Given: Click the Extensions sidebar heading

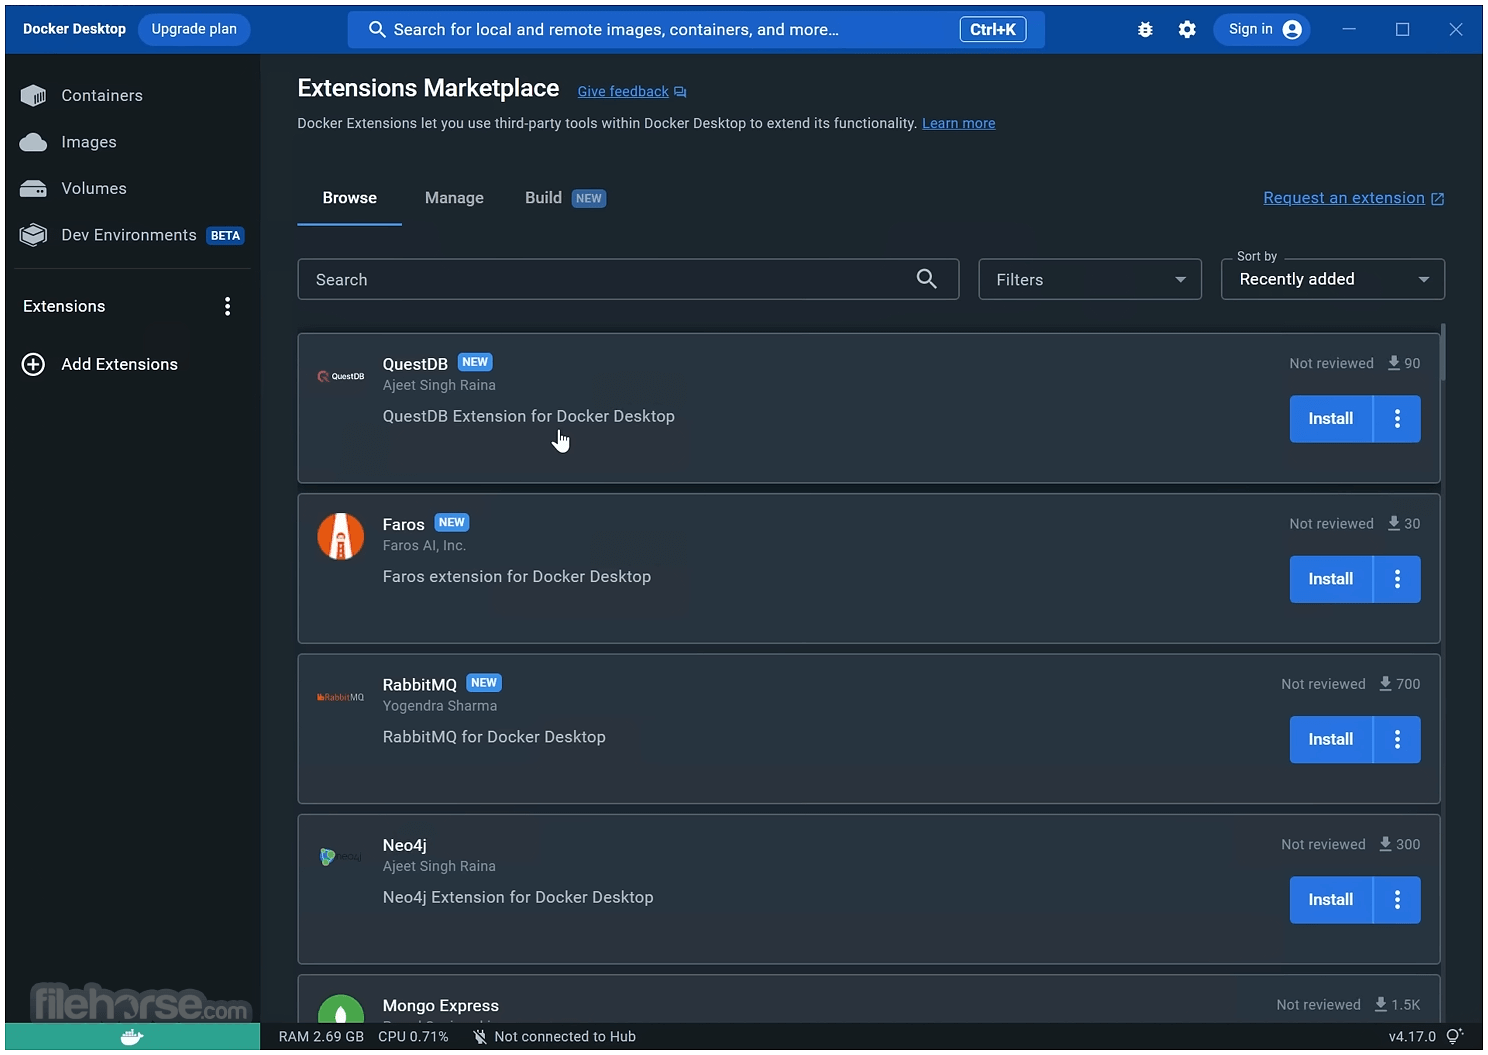Looking at the screenshot, I should coord(64,306).
